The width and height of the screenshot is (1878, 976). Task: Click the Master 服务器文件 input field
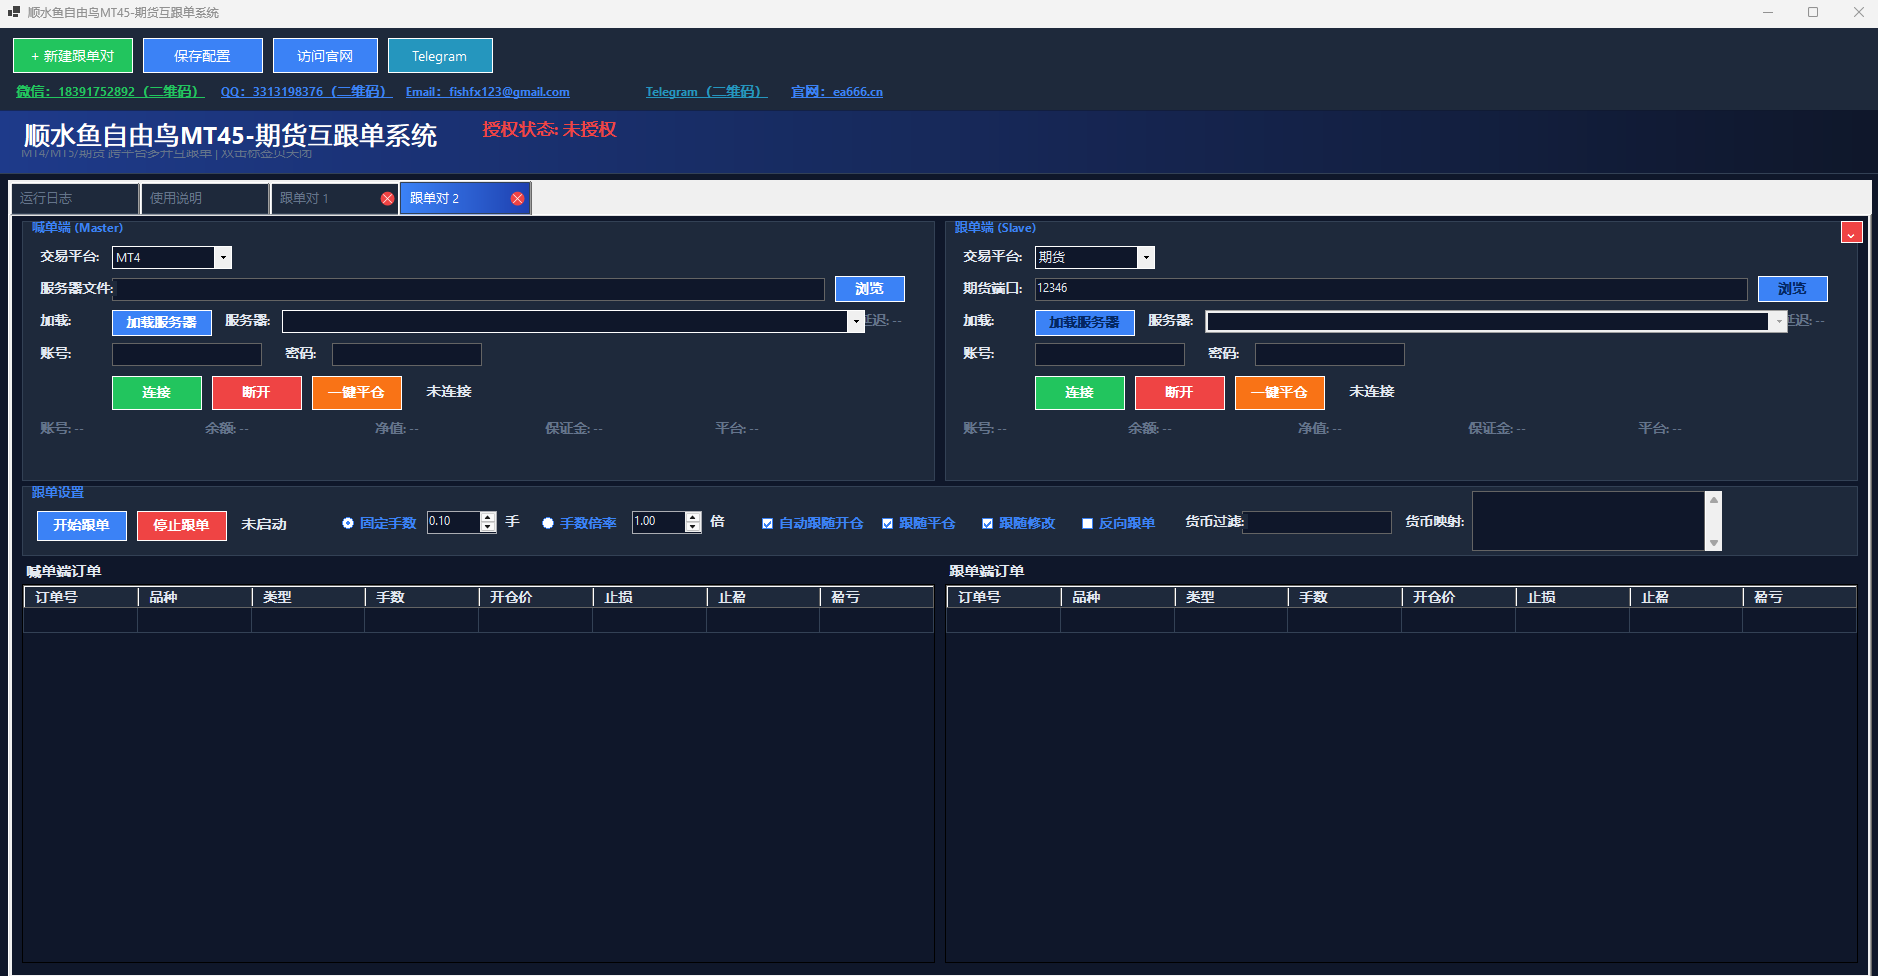[469, 289]
